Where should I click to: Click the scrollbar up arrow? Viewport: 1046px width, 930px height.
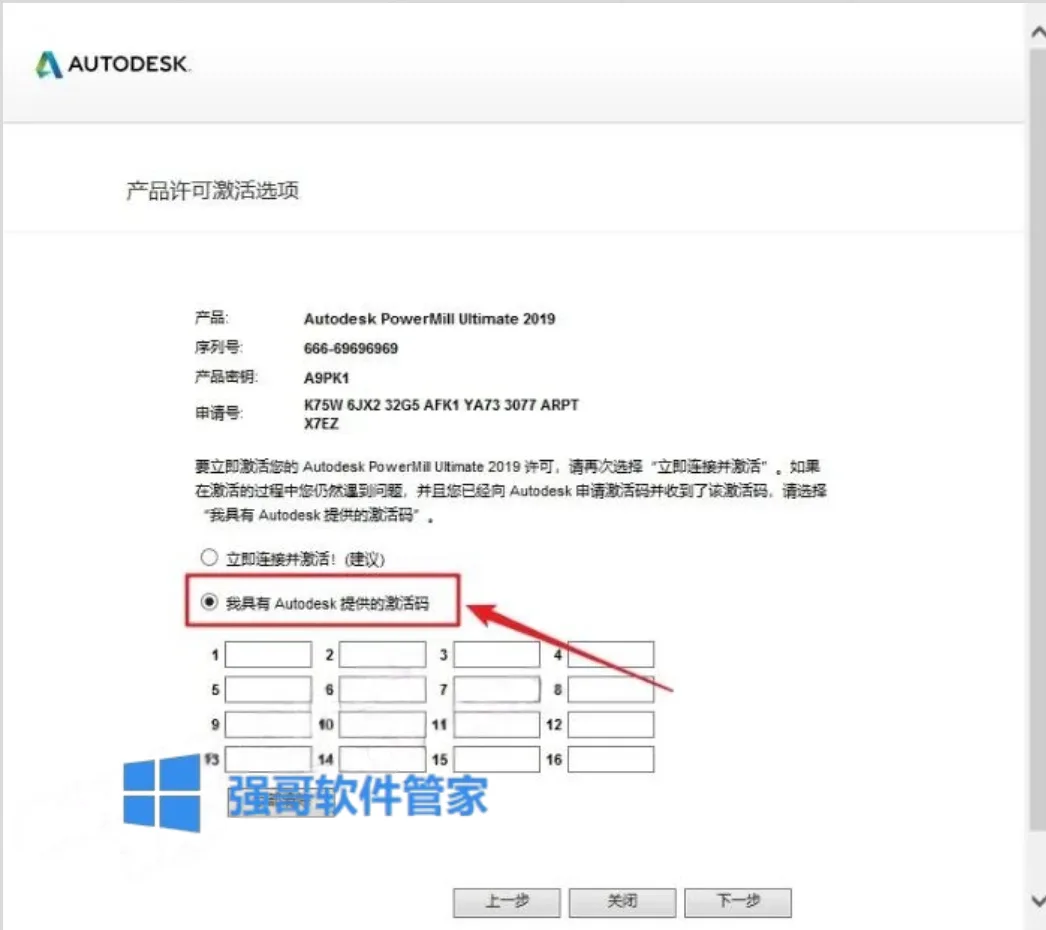1038,32
